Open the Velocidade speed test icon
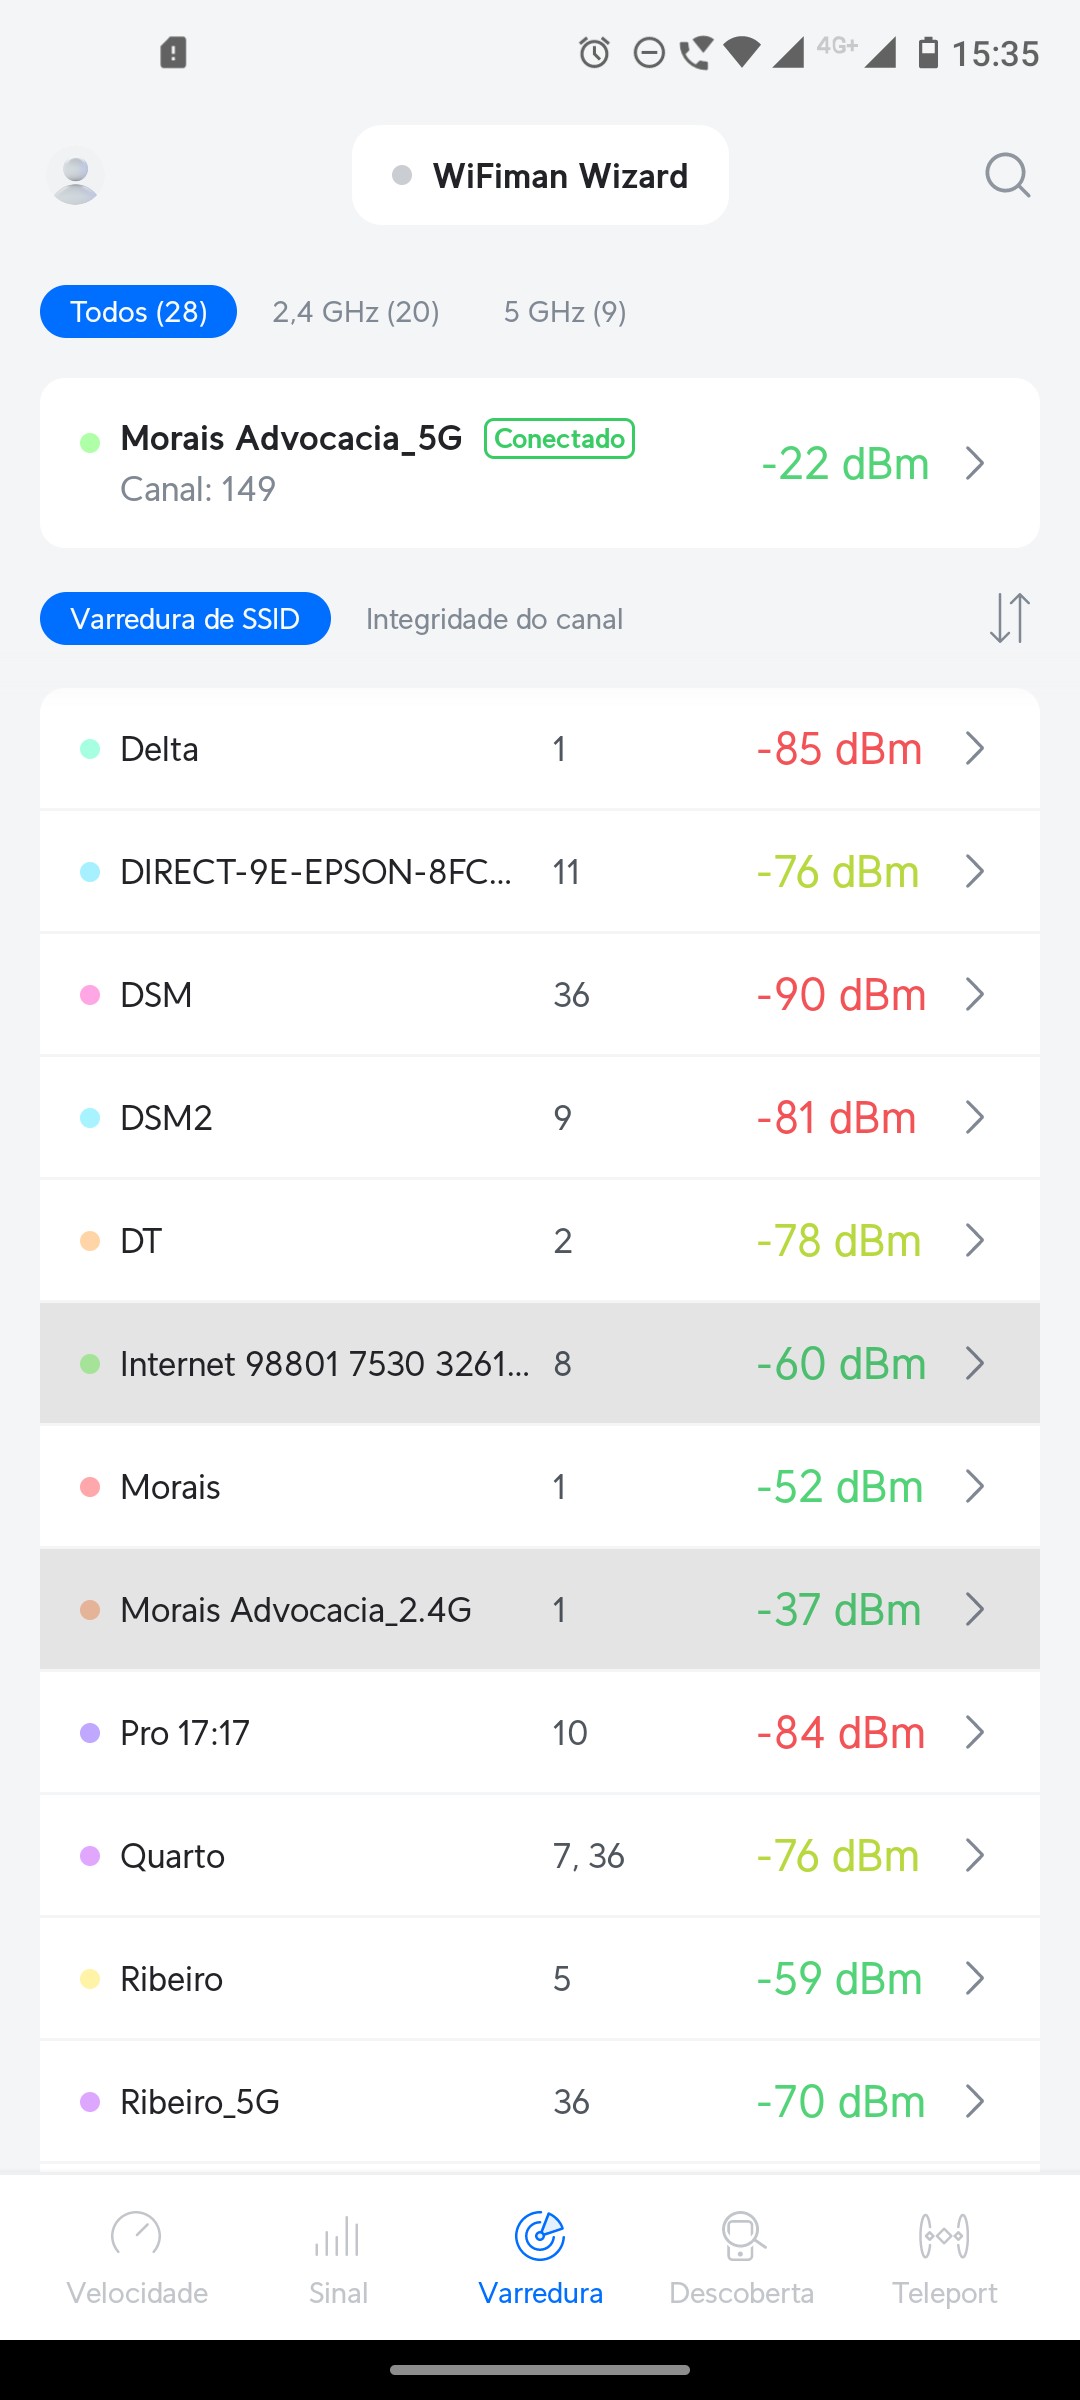The width and height of the screenshot is (1080, 2400). click(137, 2236)
